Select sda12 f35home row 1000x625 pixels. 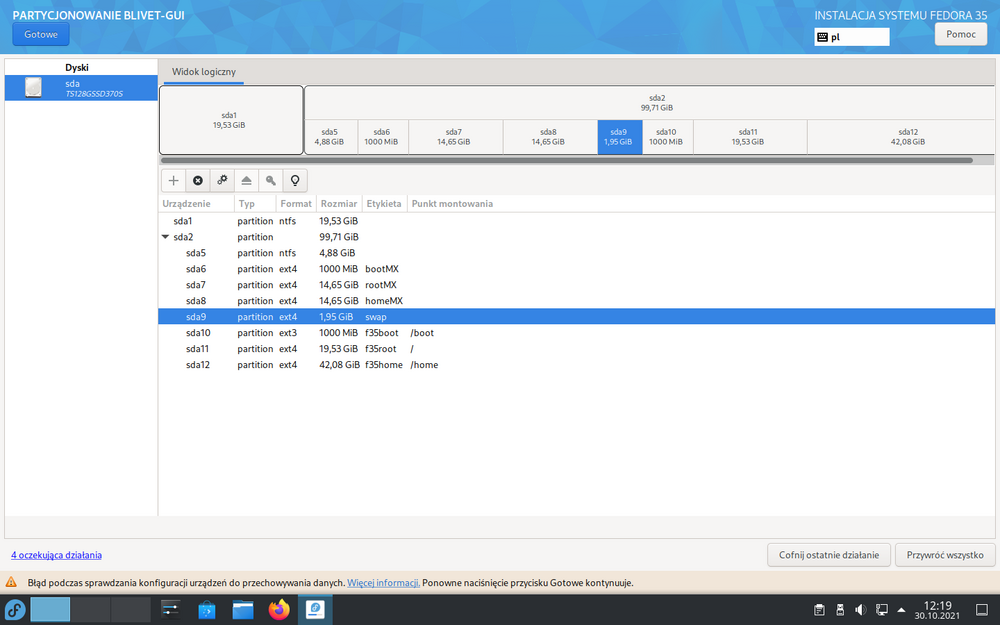577,365
